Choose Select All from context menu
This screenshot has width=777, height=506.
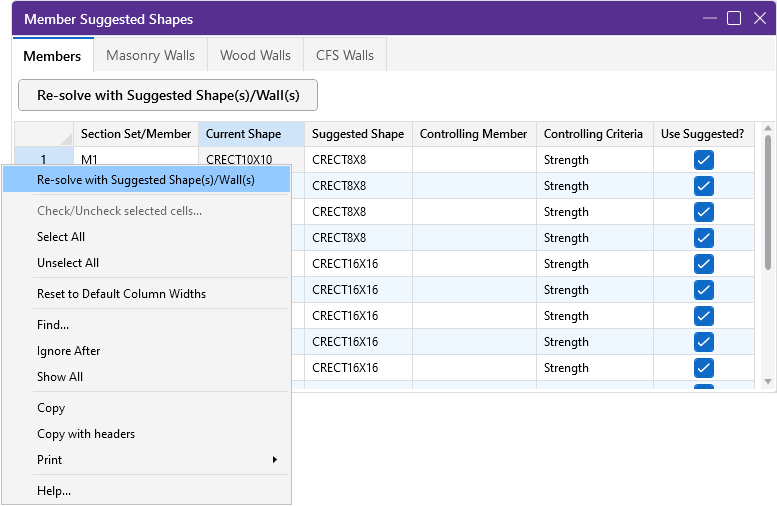[61, 237]
